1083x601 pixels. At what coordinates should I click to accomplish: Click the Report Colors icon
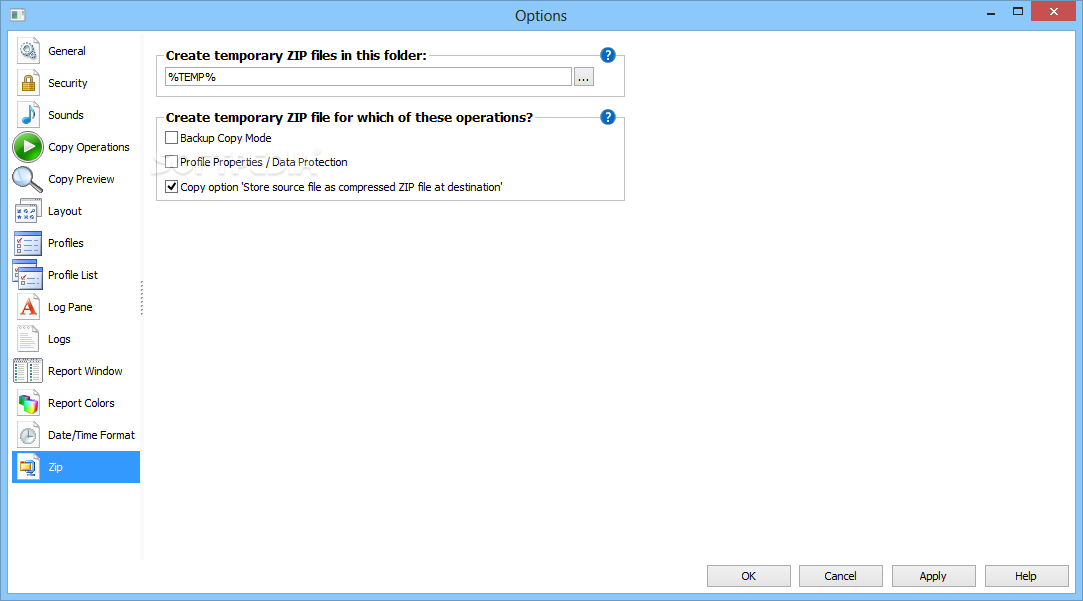point(28,403)
